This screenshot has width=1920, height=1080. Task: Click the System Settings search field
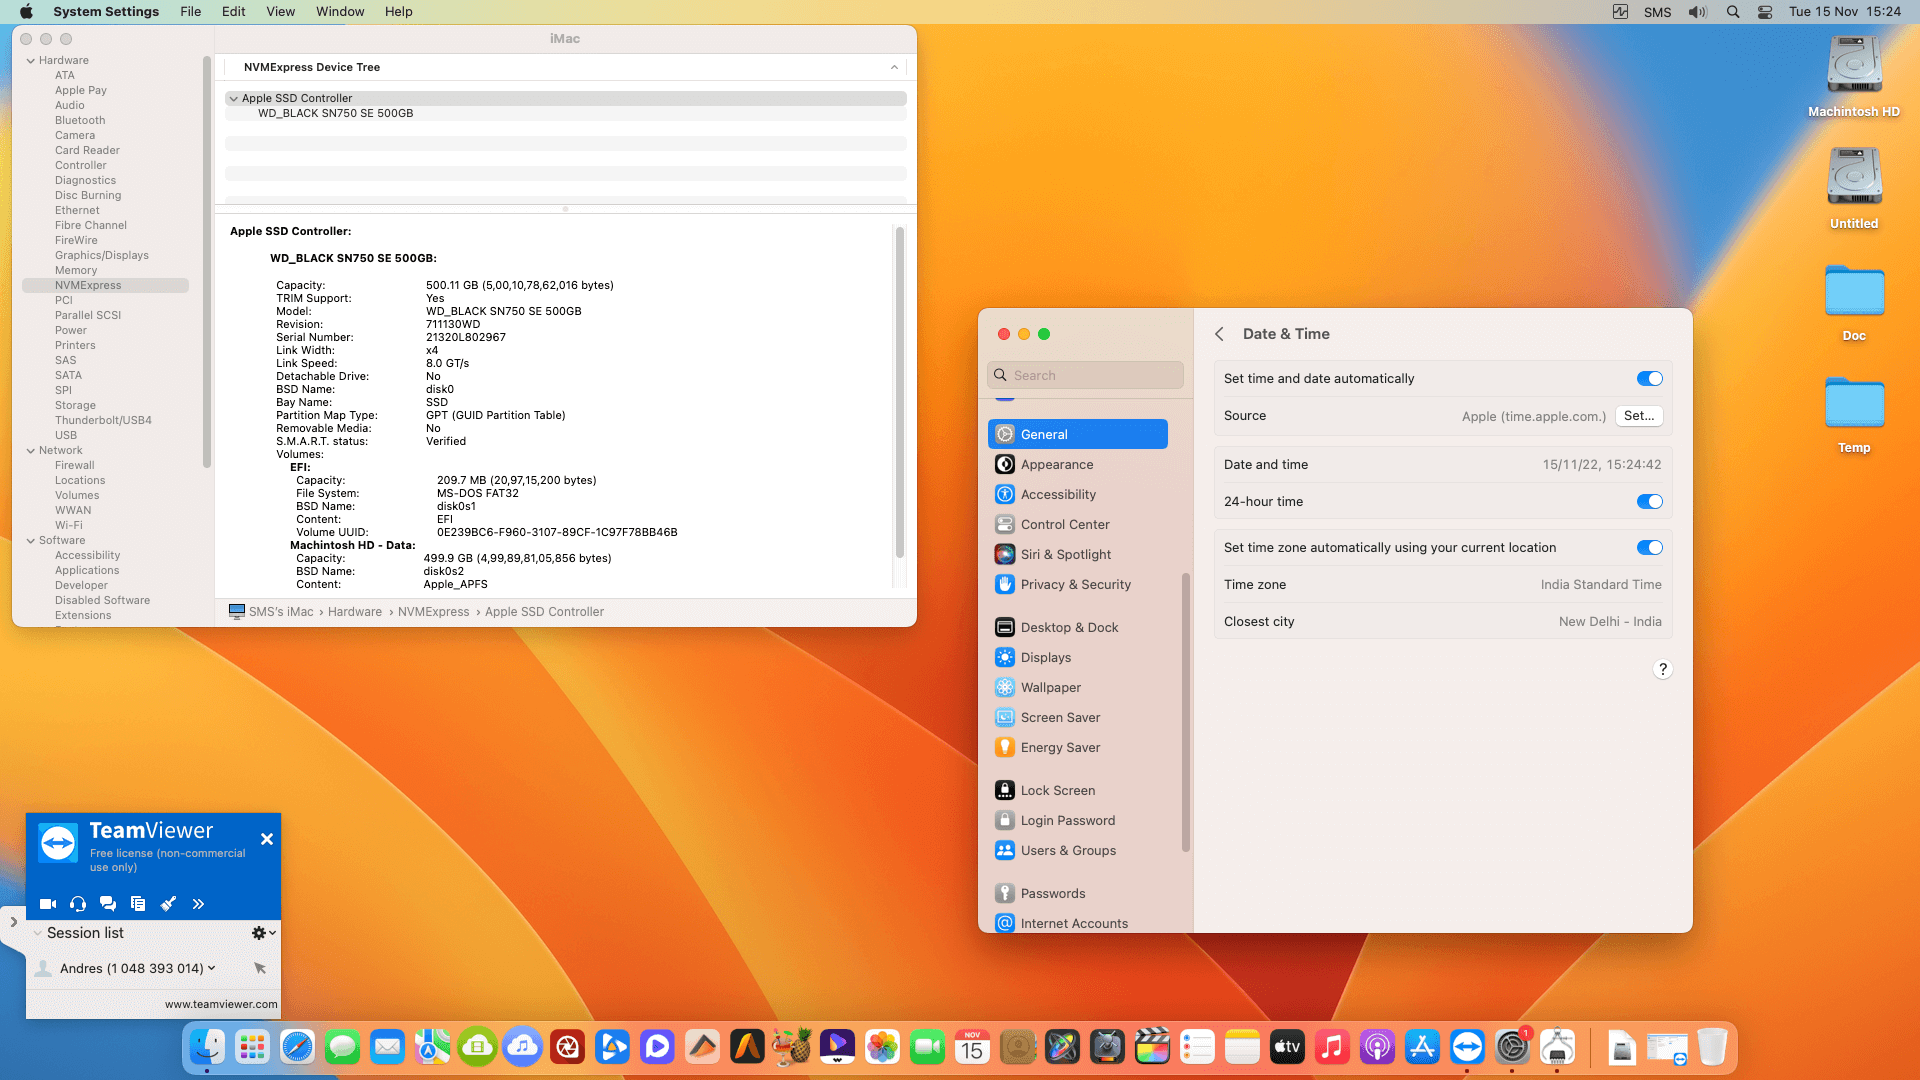coord(1085,375)
